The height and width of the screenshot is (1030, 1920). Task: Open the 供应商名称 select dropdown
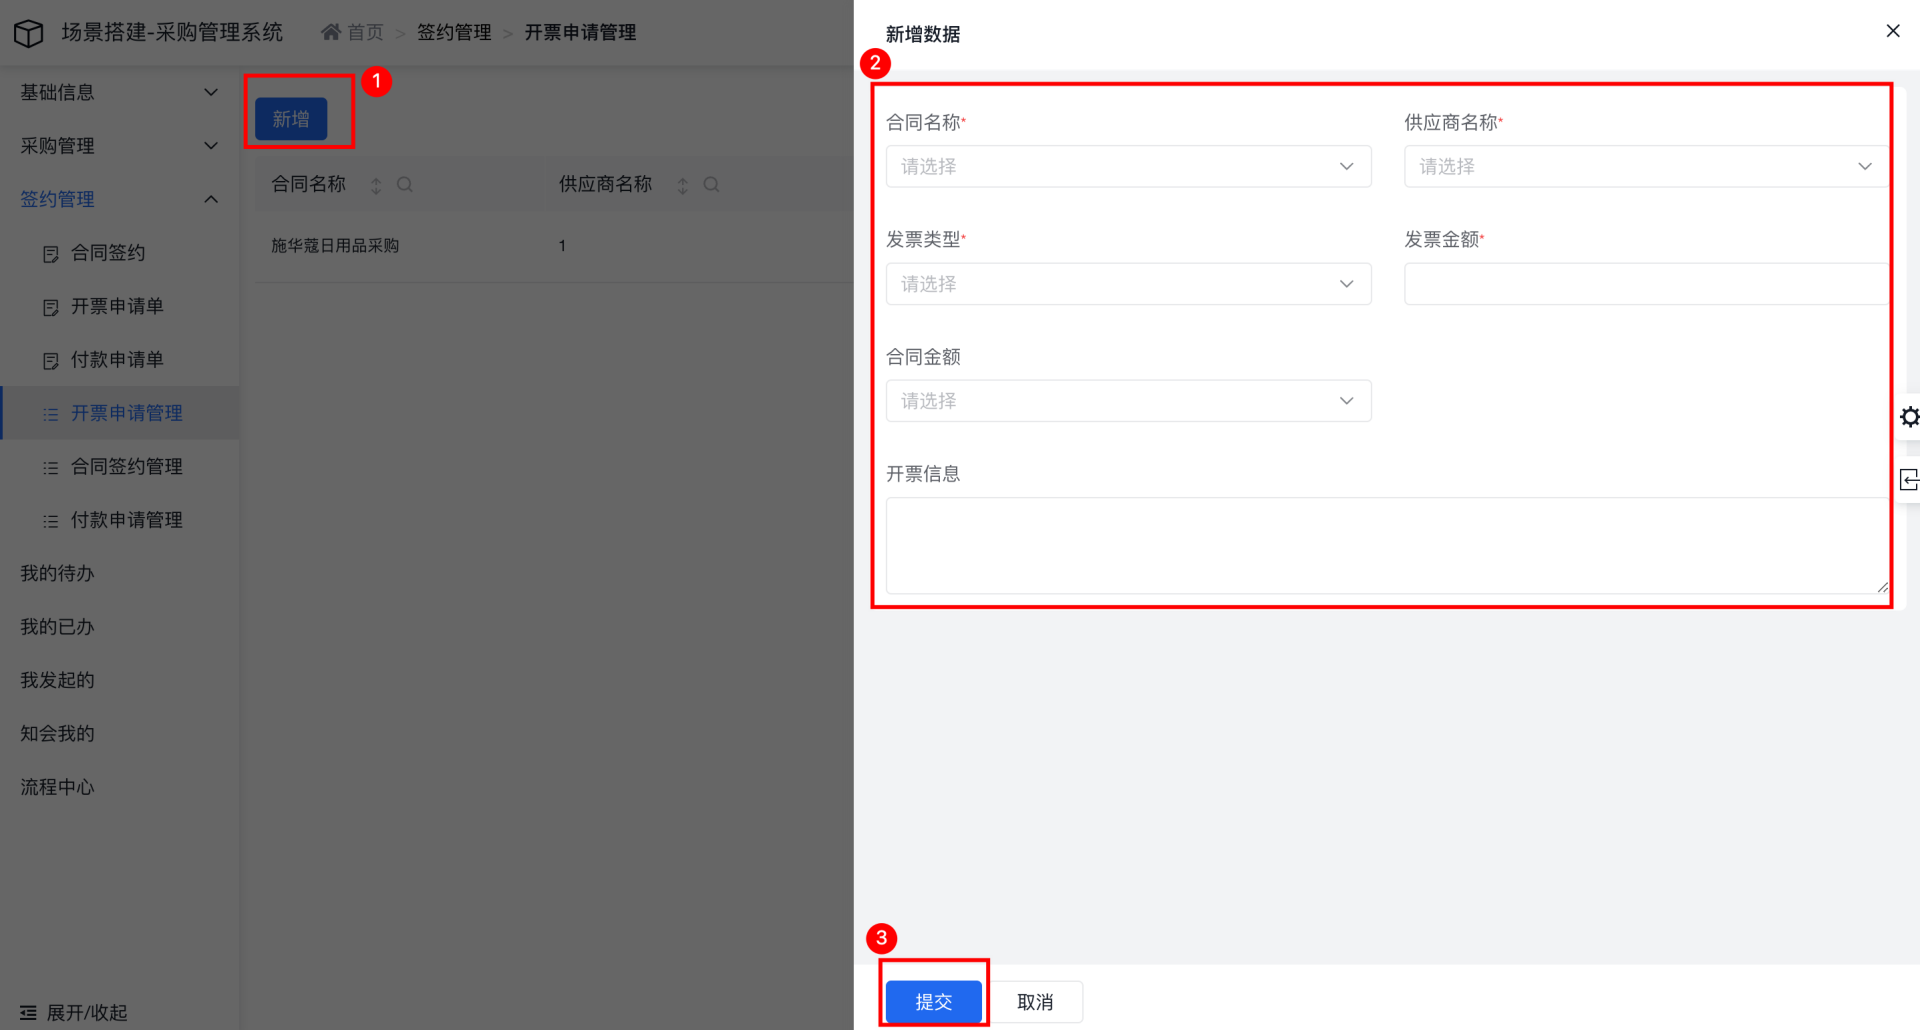1645,167
